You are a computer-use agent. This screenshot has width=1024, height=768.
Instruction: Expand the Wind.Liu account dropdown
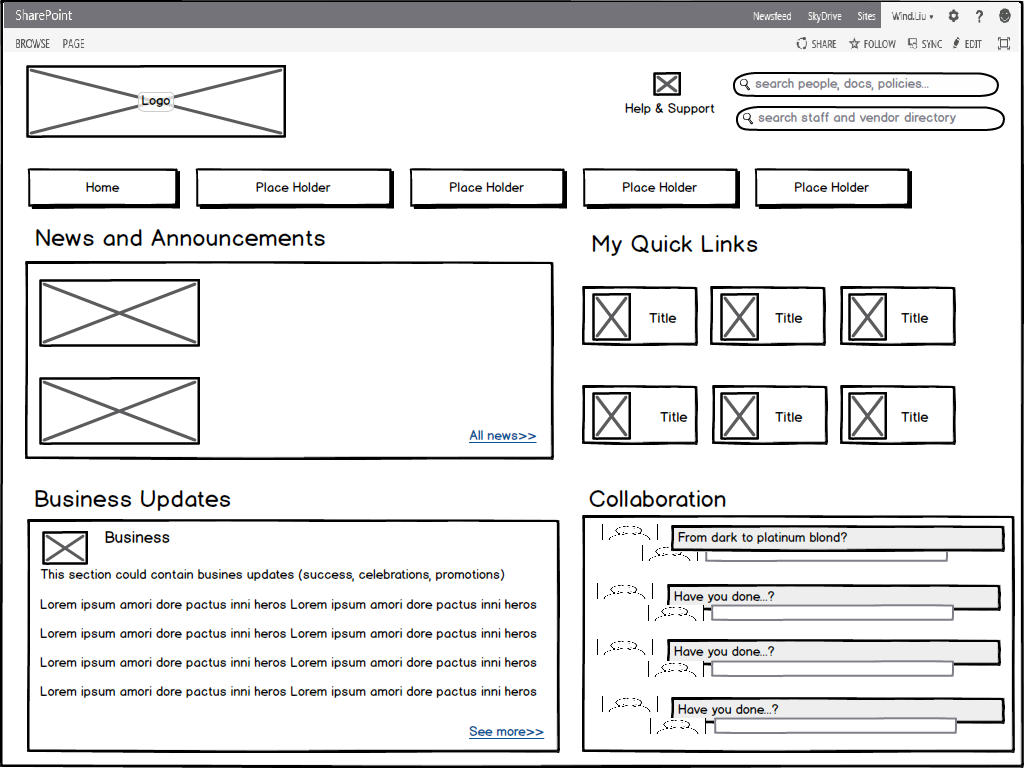[x=912, y=16]
